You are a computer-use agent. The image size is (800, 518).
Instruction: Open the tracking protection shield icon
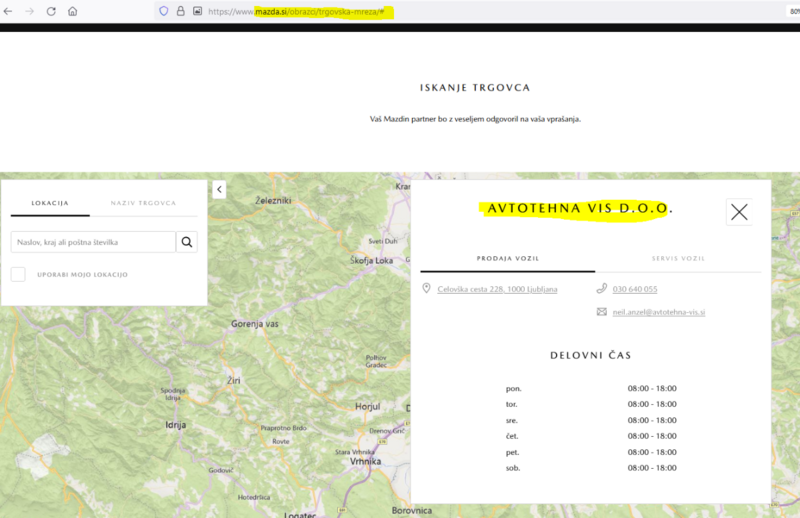(x=163, y=11)
